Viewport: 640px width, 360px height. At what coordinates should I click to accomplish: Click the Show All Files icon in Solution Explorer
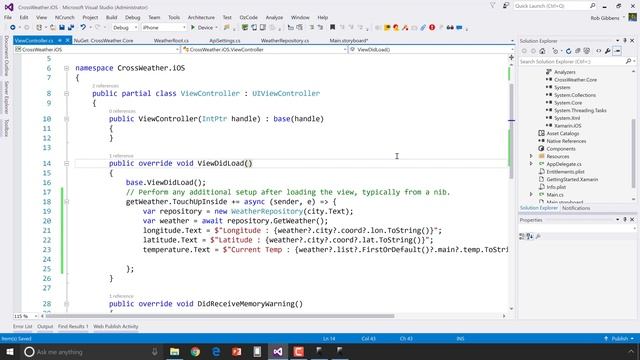click(x=587, y=51)
